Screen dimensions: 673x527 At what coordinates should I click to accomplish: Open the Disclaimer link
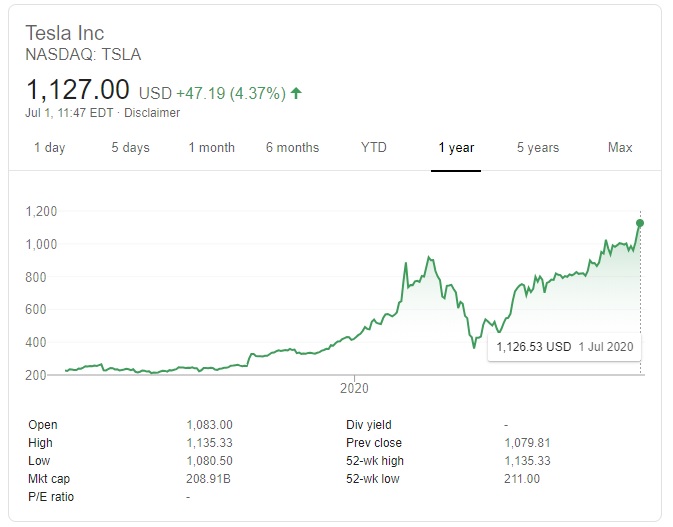[x=153, y=113]
